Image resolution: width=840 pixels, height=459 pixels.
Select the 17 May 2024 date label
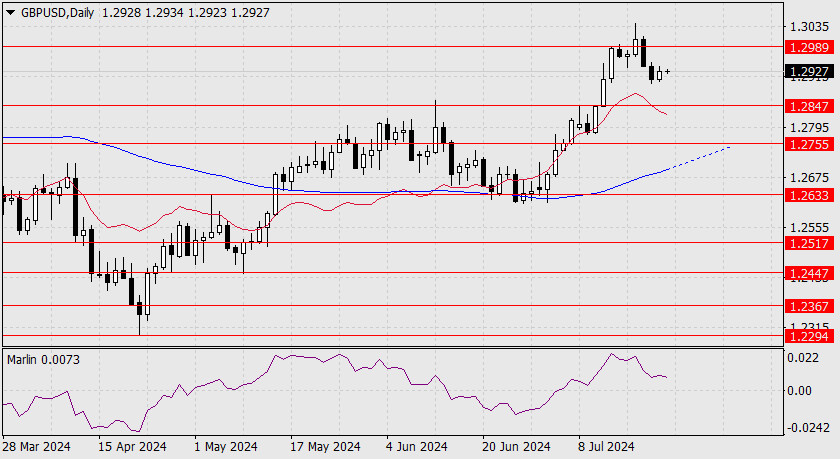pyautogui.click(x=325, y=447)
